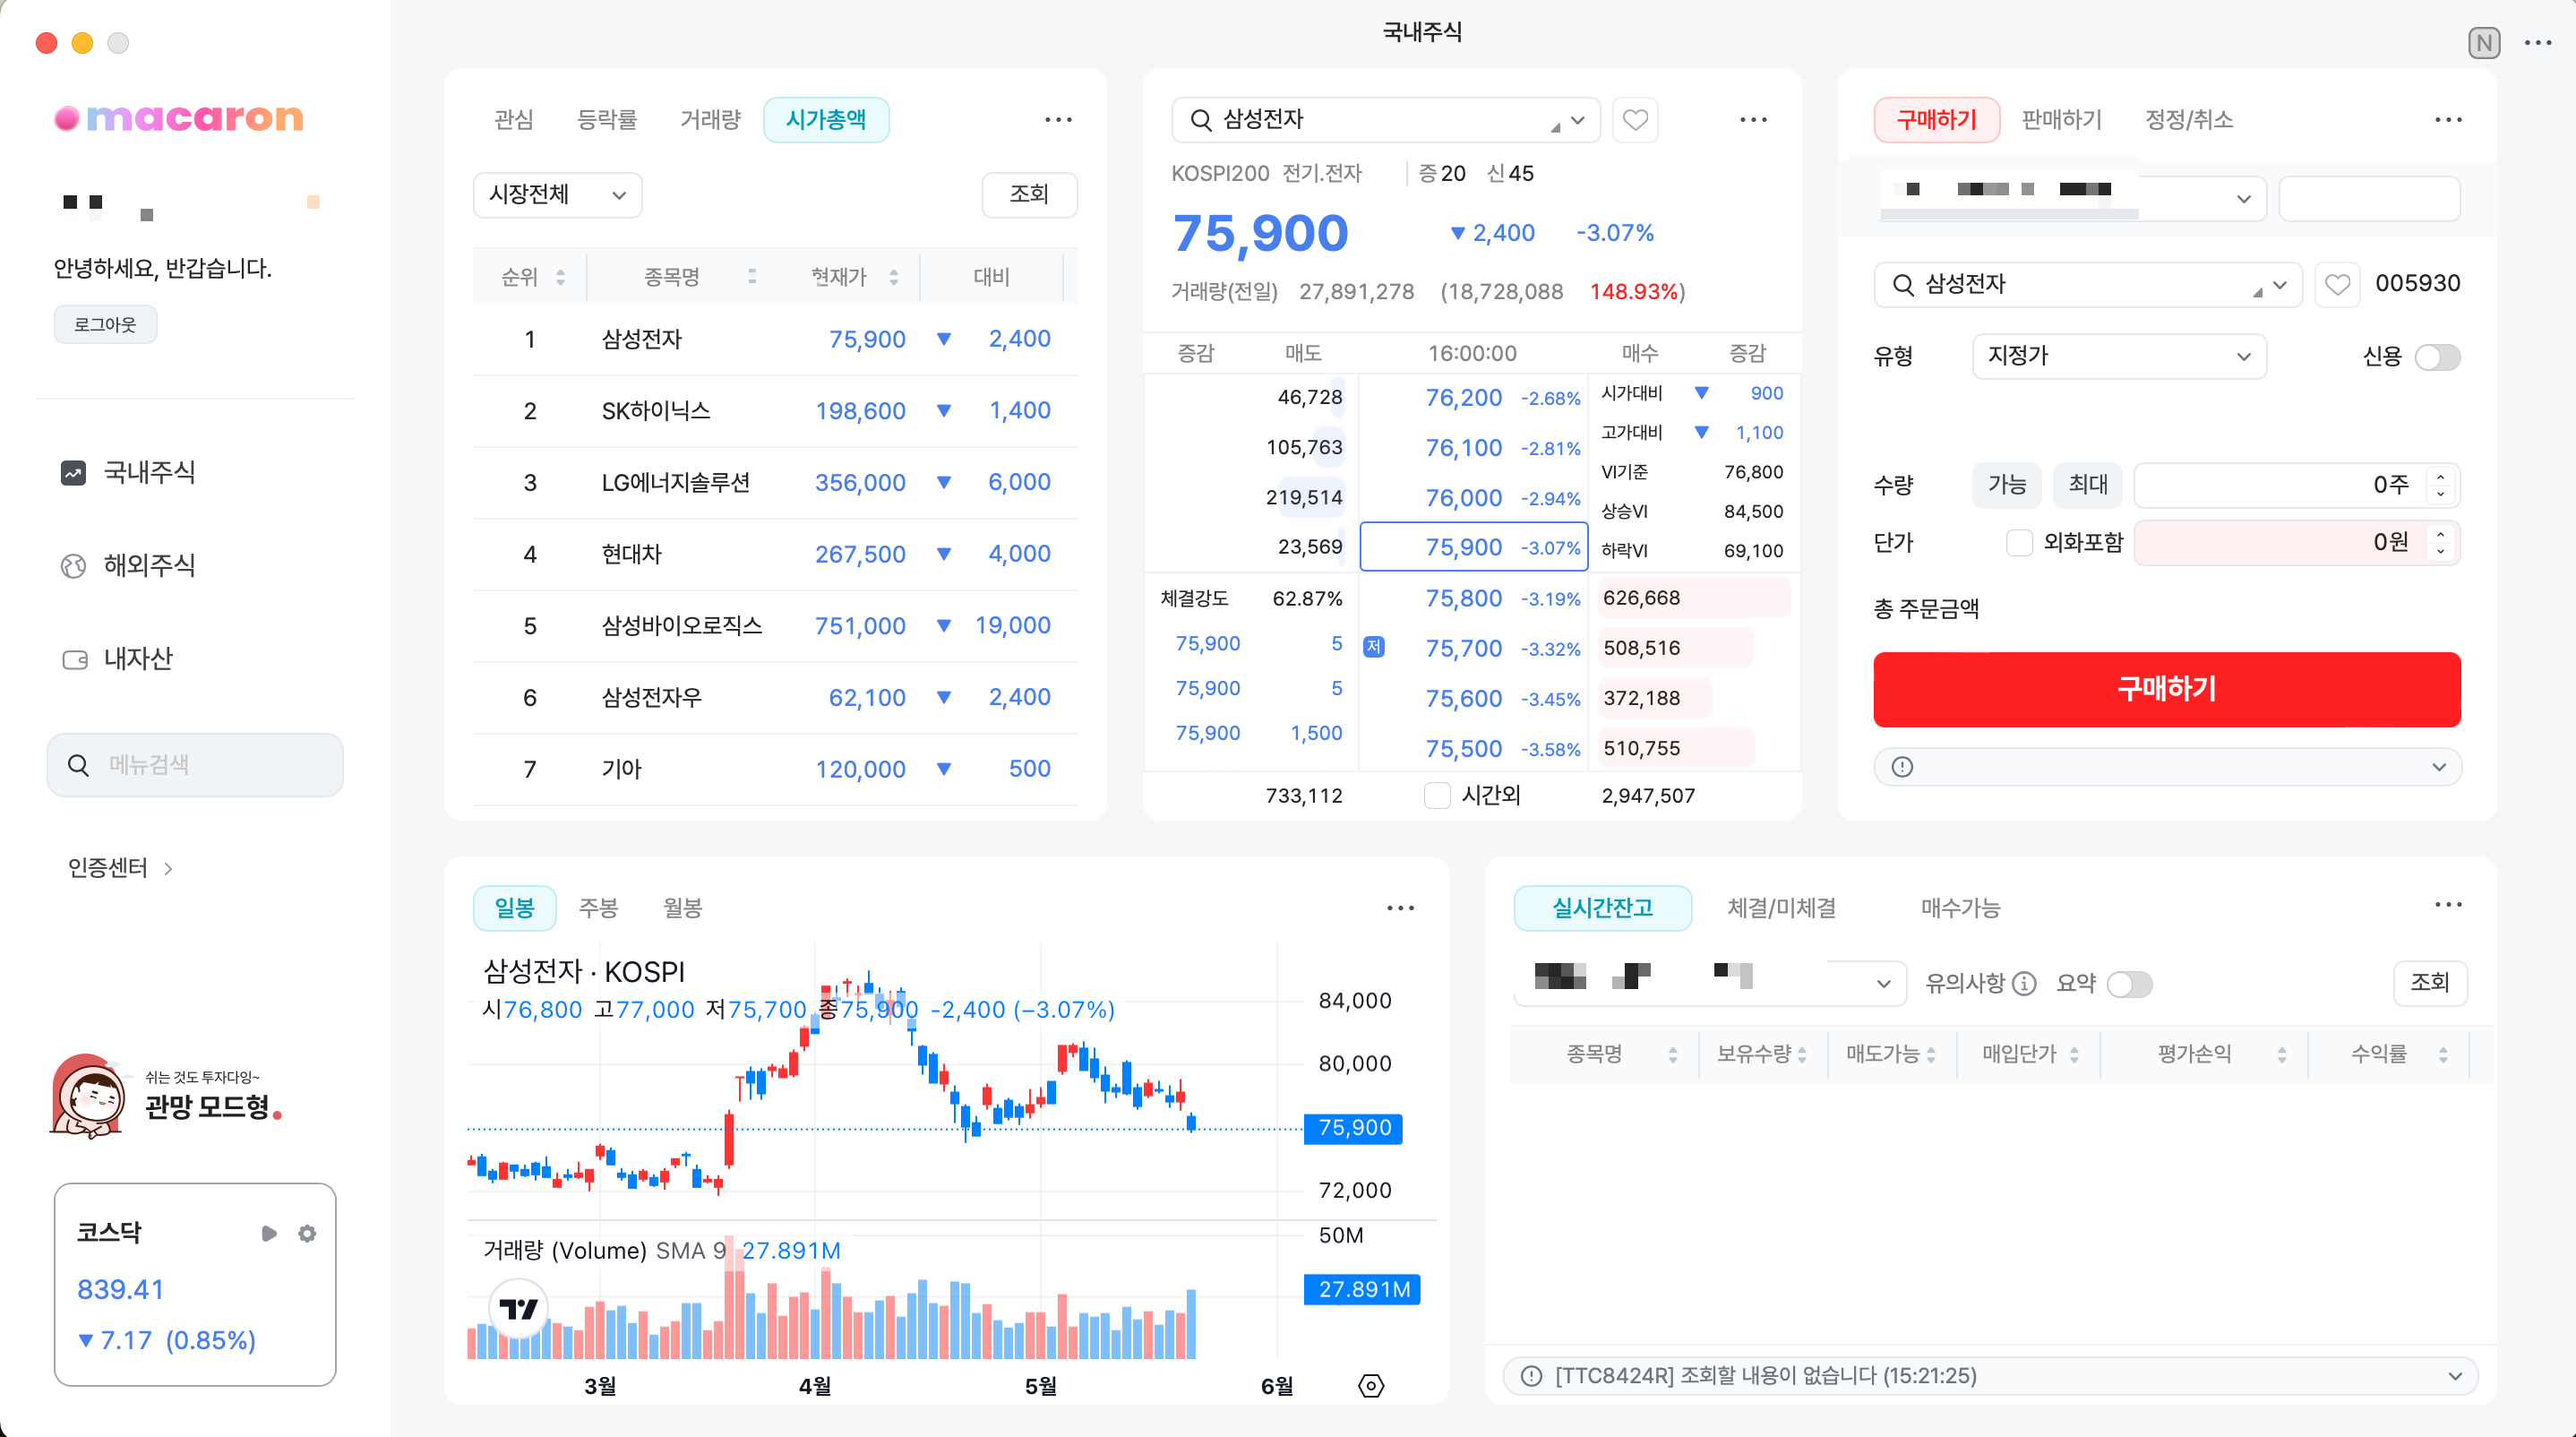Click the 로그아웃 button
This screenshot has height=1437, width=2576.
point(105,325)
